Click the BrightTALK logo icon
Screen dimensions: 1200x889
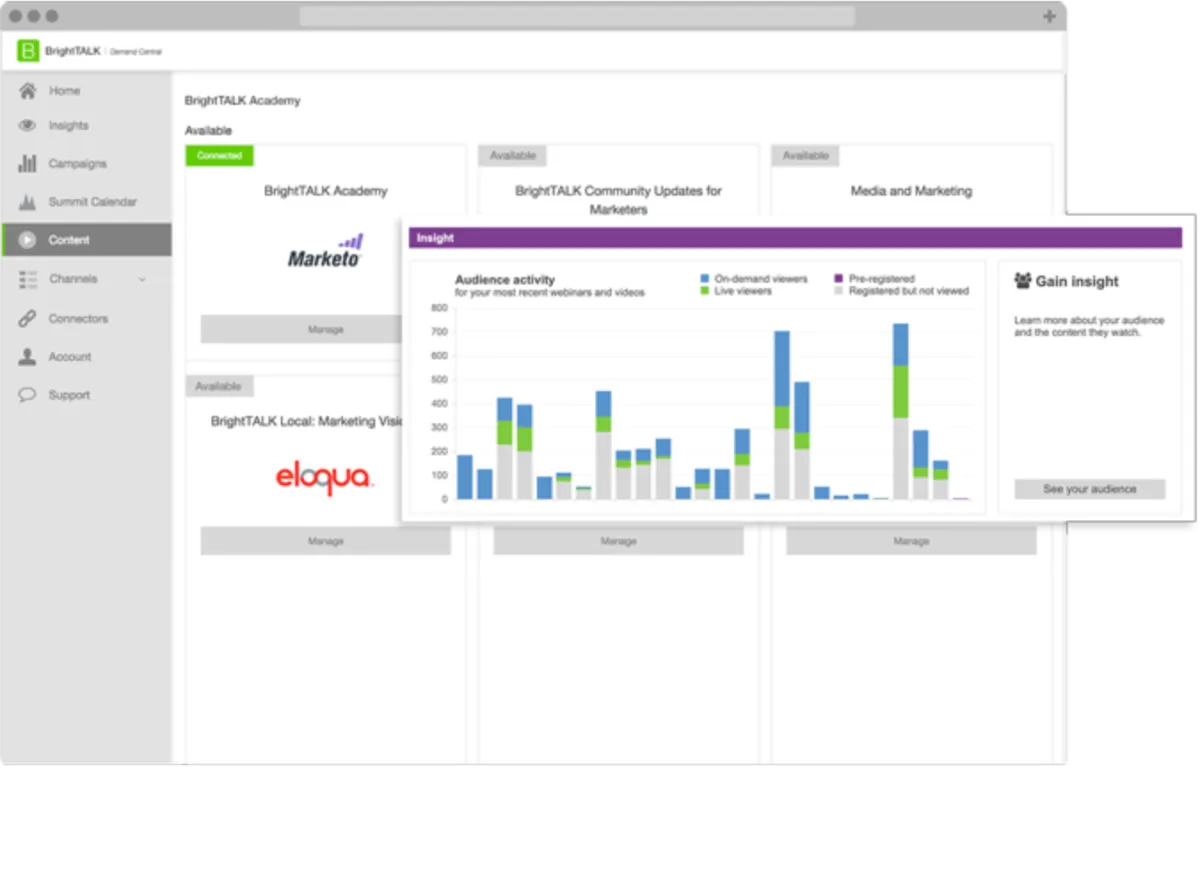coord(28,51)
